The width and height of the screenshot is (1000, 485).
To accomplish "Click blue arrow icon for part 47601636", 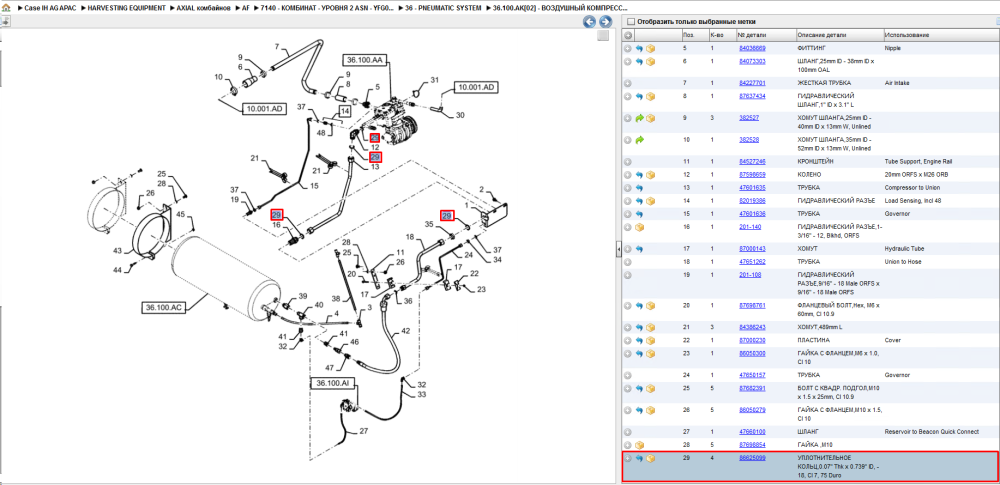I will point(640,214).
